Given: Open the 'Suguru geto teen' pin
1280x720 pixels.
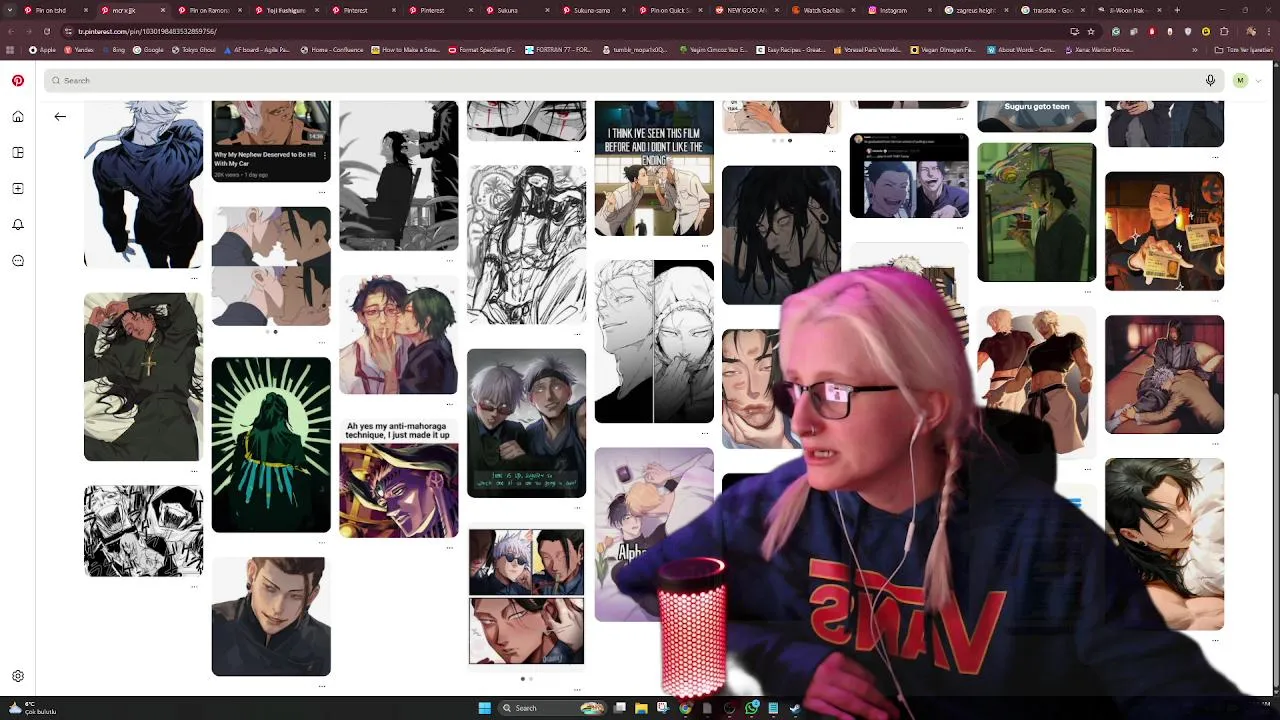Looking at the screenshot, I should coord(1036,116).
